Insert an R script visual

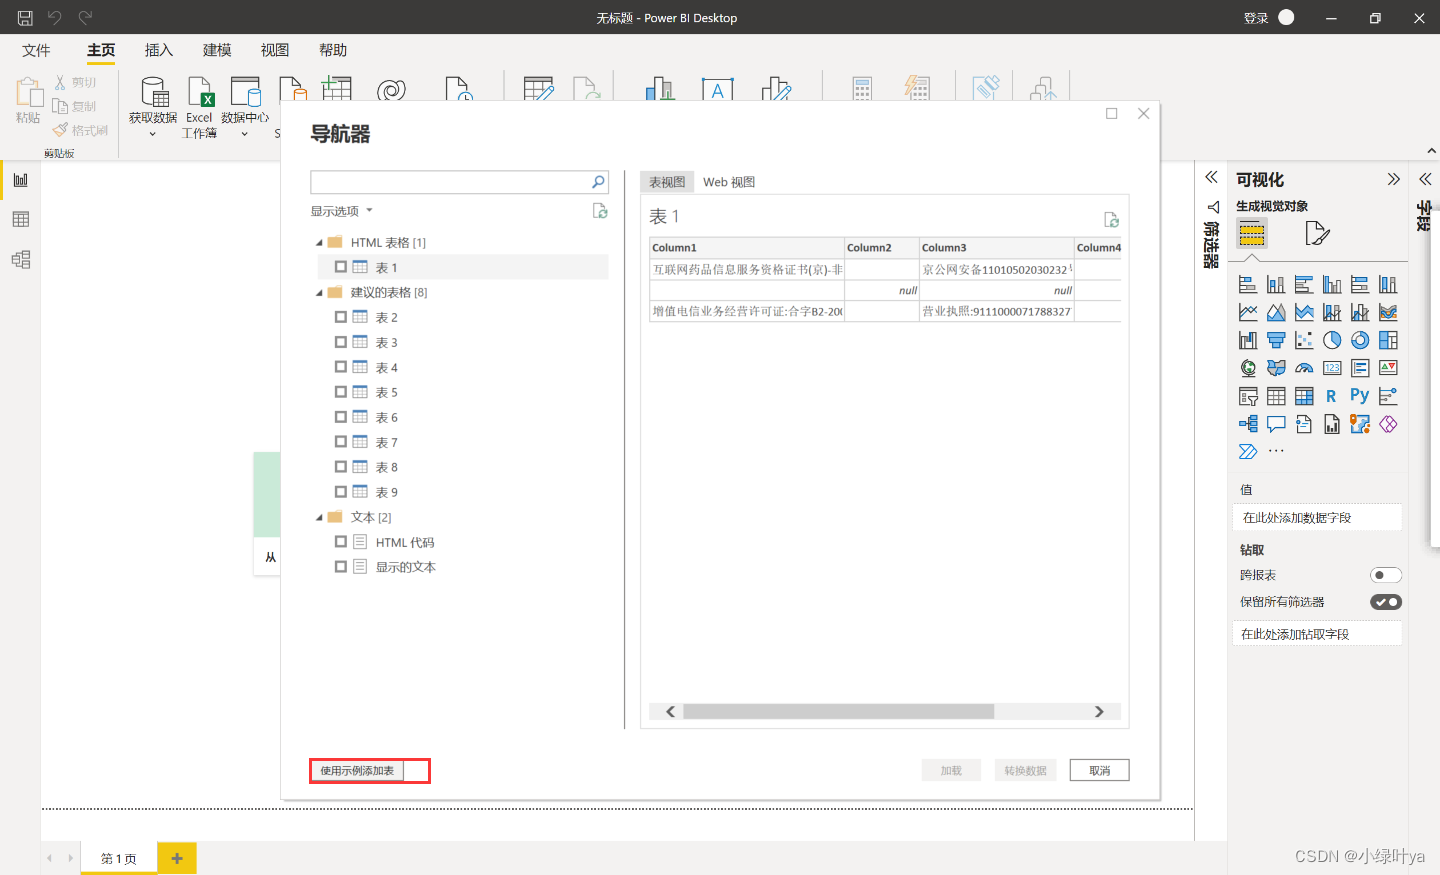1332,397
